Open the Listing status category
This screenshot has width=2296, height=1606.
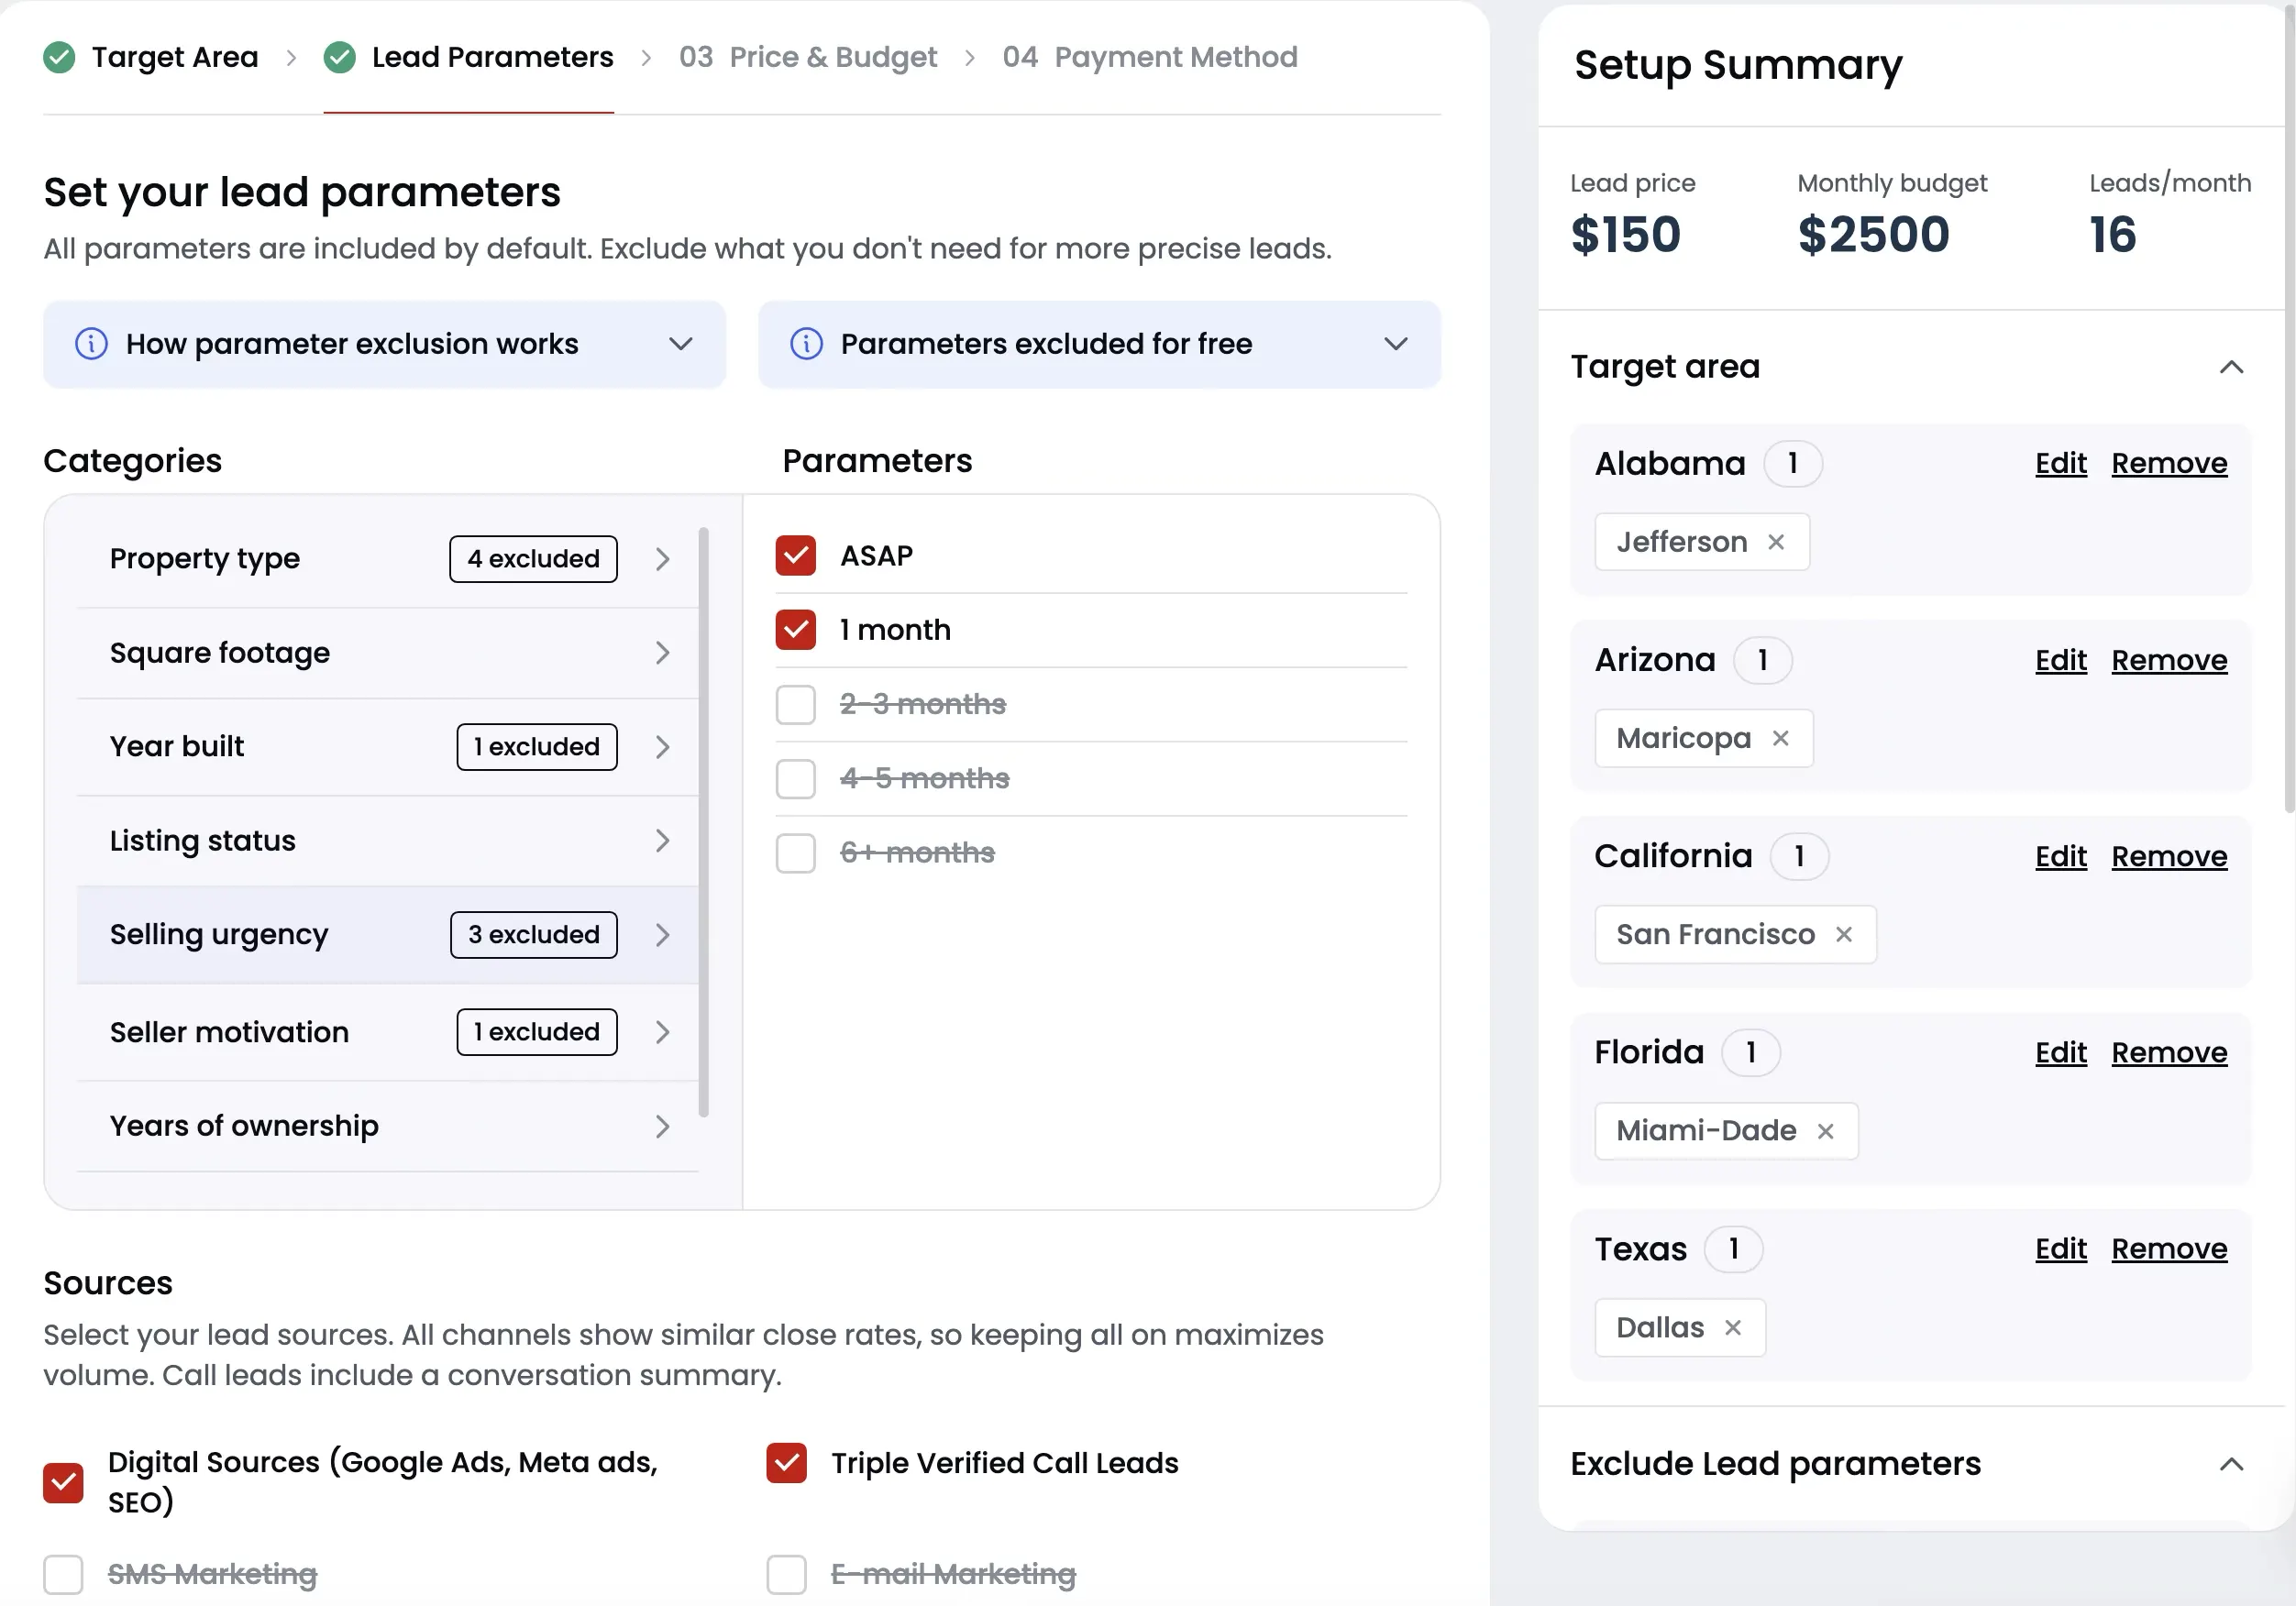point(387,841)
